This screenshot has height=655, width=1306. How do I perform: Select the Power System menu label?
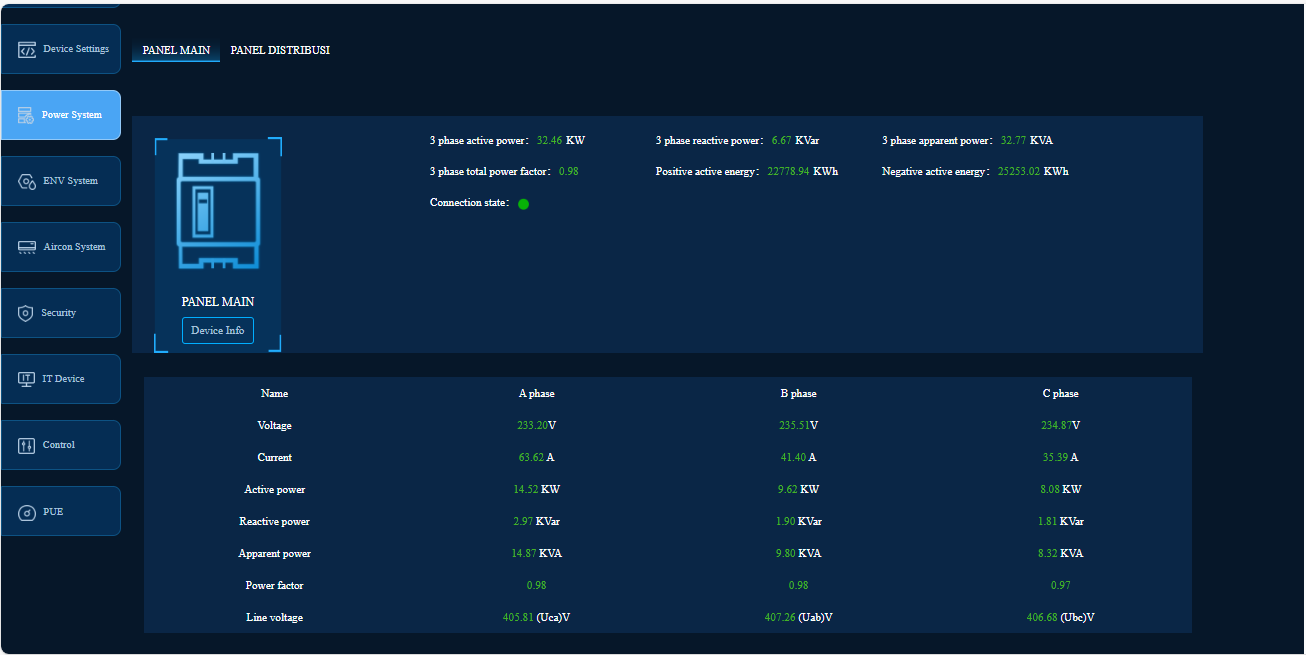click(72, 115)
